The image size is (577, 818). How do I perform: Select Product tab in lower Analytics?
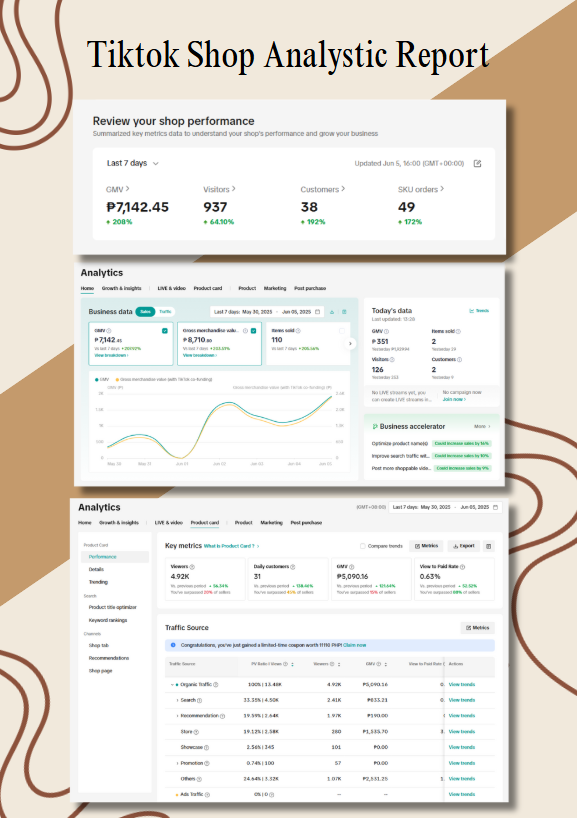point(244,522)
